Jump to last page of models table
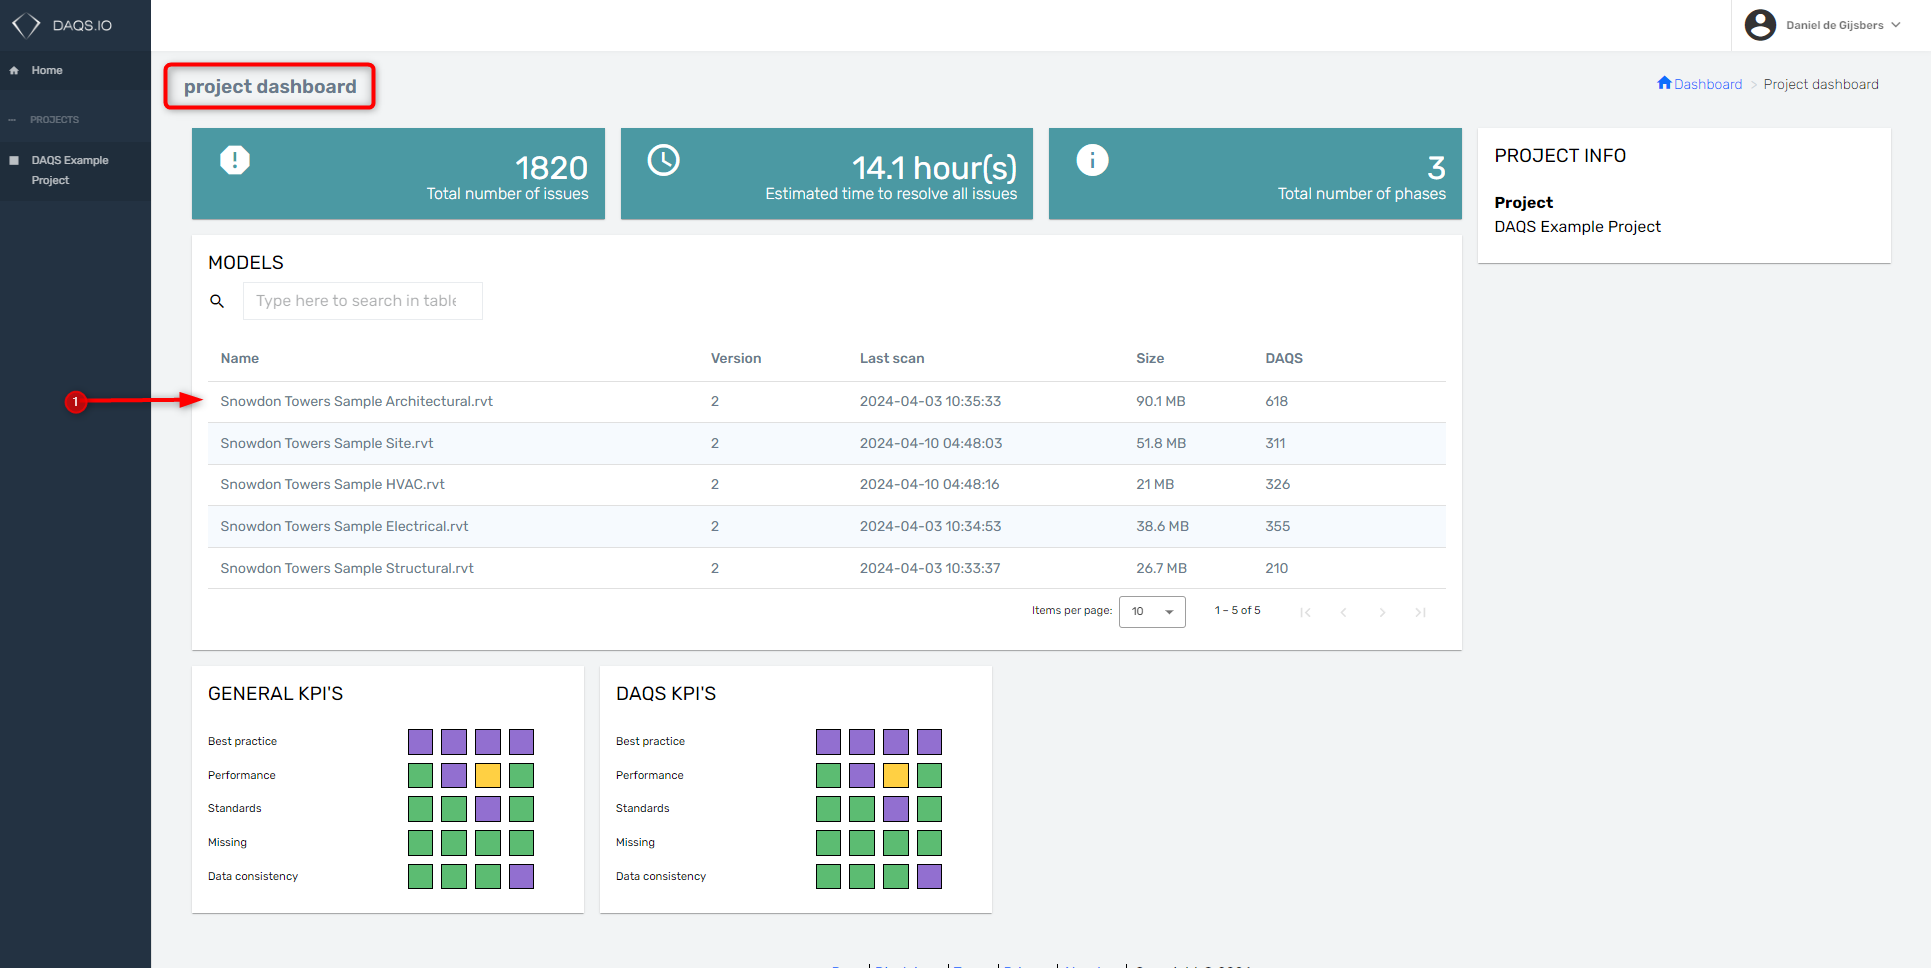Image resolution: width=1931 pixels, height=968 pixels. pyautogui.click(x=1420, y=612)
